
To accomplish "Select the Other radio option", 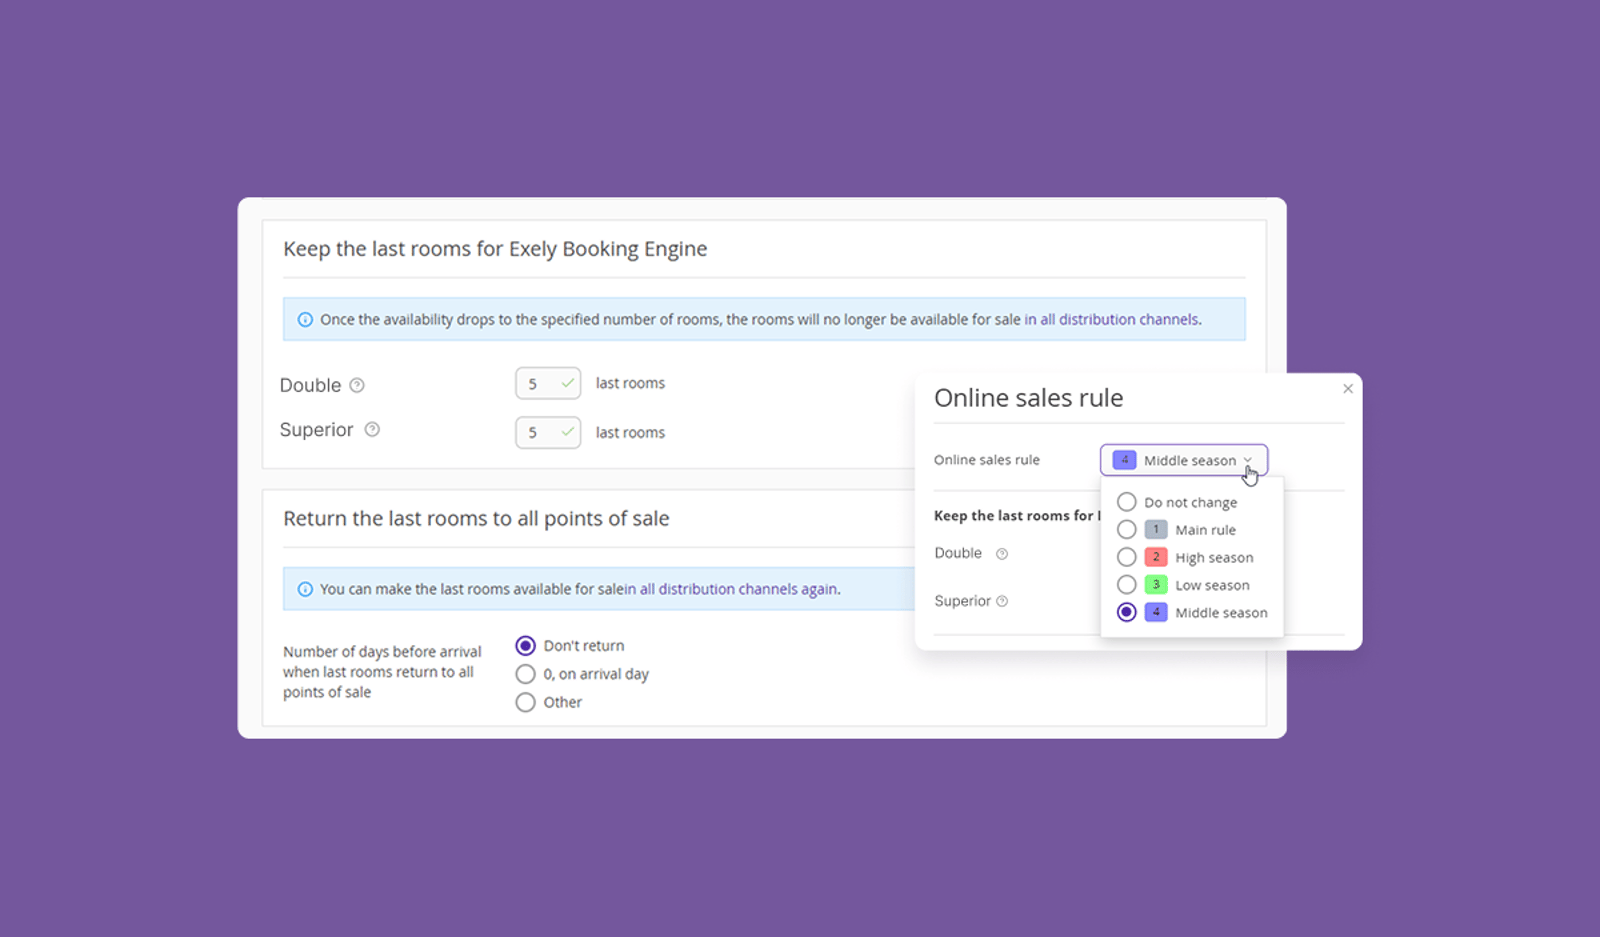I will tap(525, 702).
